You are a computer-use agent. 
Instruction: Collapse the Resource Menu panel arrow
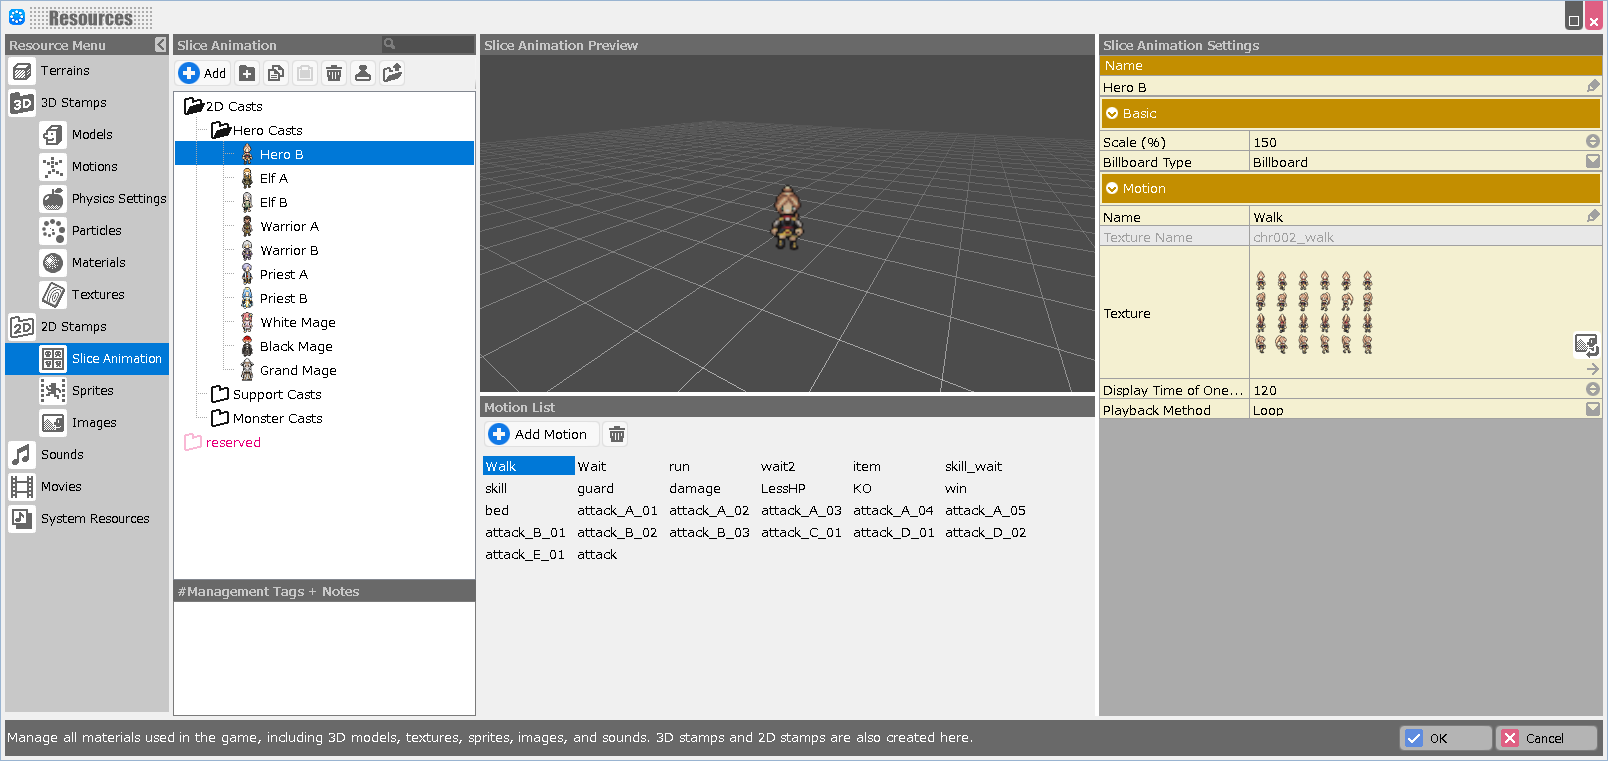(x=161, y=45)
